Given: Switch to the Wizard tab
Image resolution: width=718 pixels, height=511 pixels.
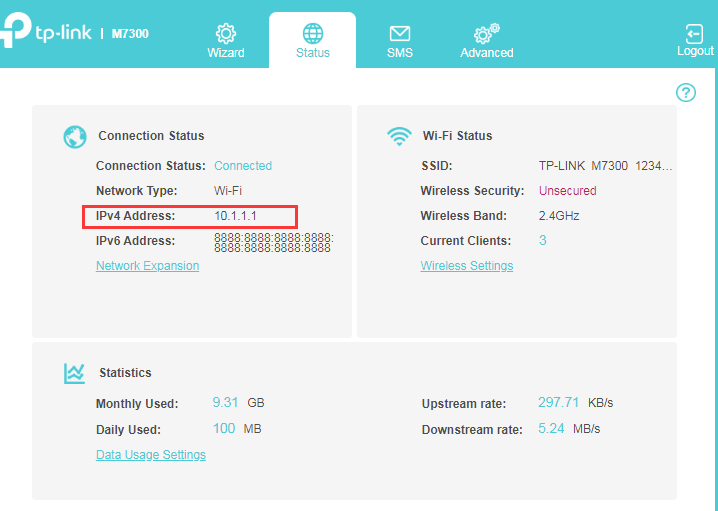Looking at the screenshot, I should coord(226,40).
